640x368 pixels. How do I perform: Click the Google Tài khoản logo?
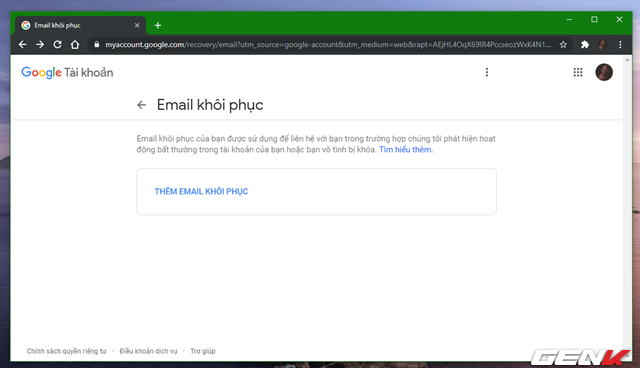(67, 73)
